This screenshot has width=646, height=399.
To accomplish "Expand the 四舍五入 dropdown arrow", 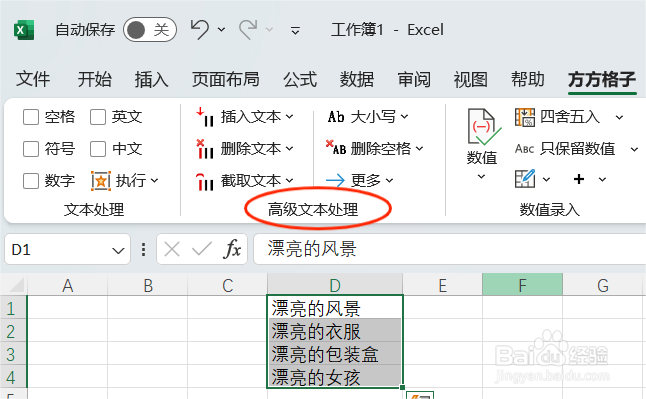I will [619, 117].
